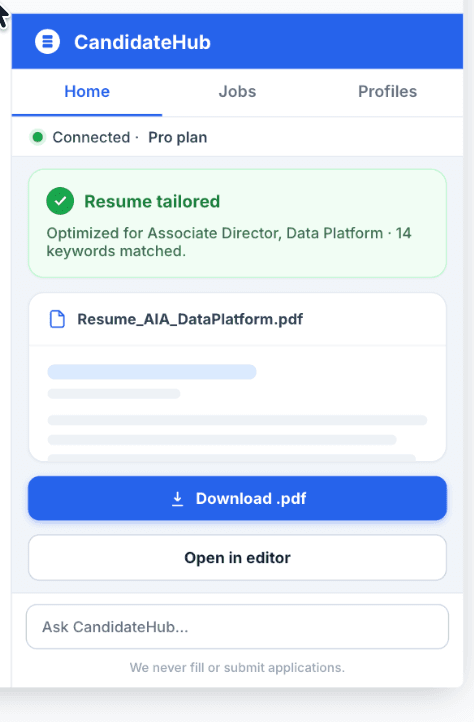Focus the Ask CandidateHub input field
The width and height of the screenshot is (474, 722).
click(x=237, y=627)
